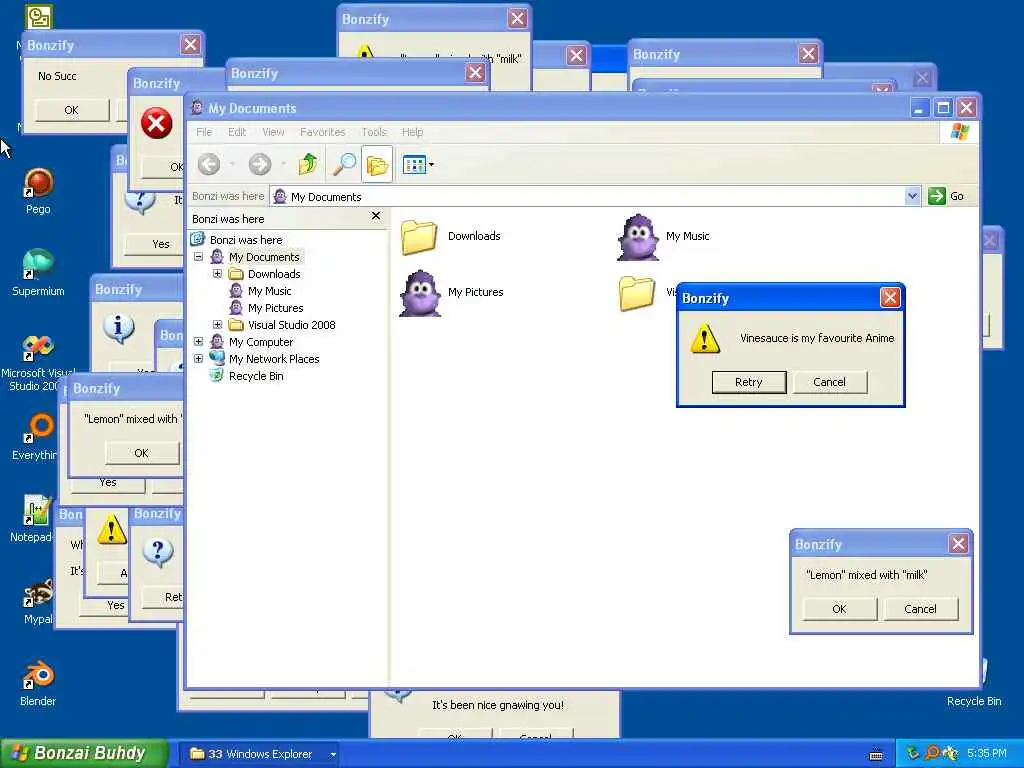Open Microsoft Visual Studio desktop shortcut
The width and height of the screenshot is (1024, 768).
tap(38, 363)
